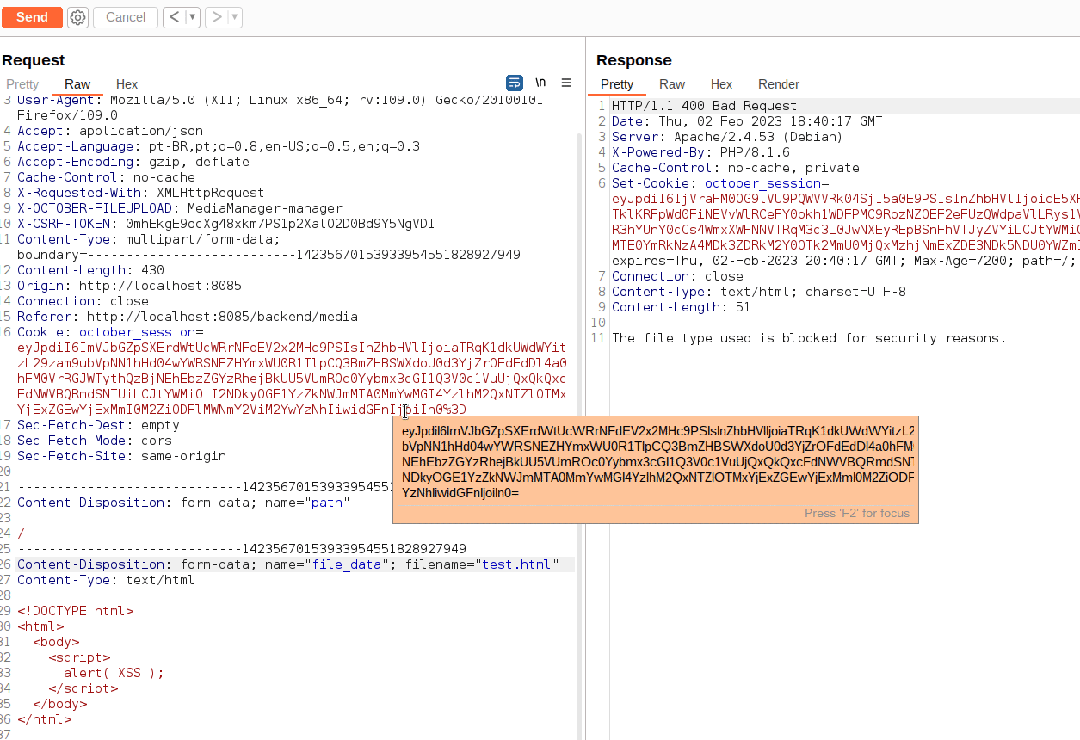
Task: Switch Response panel to Hex tab
Action: point(721,84)
